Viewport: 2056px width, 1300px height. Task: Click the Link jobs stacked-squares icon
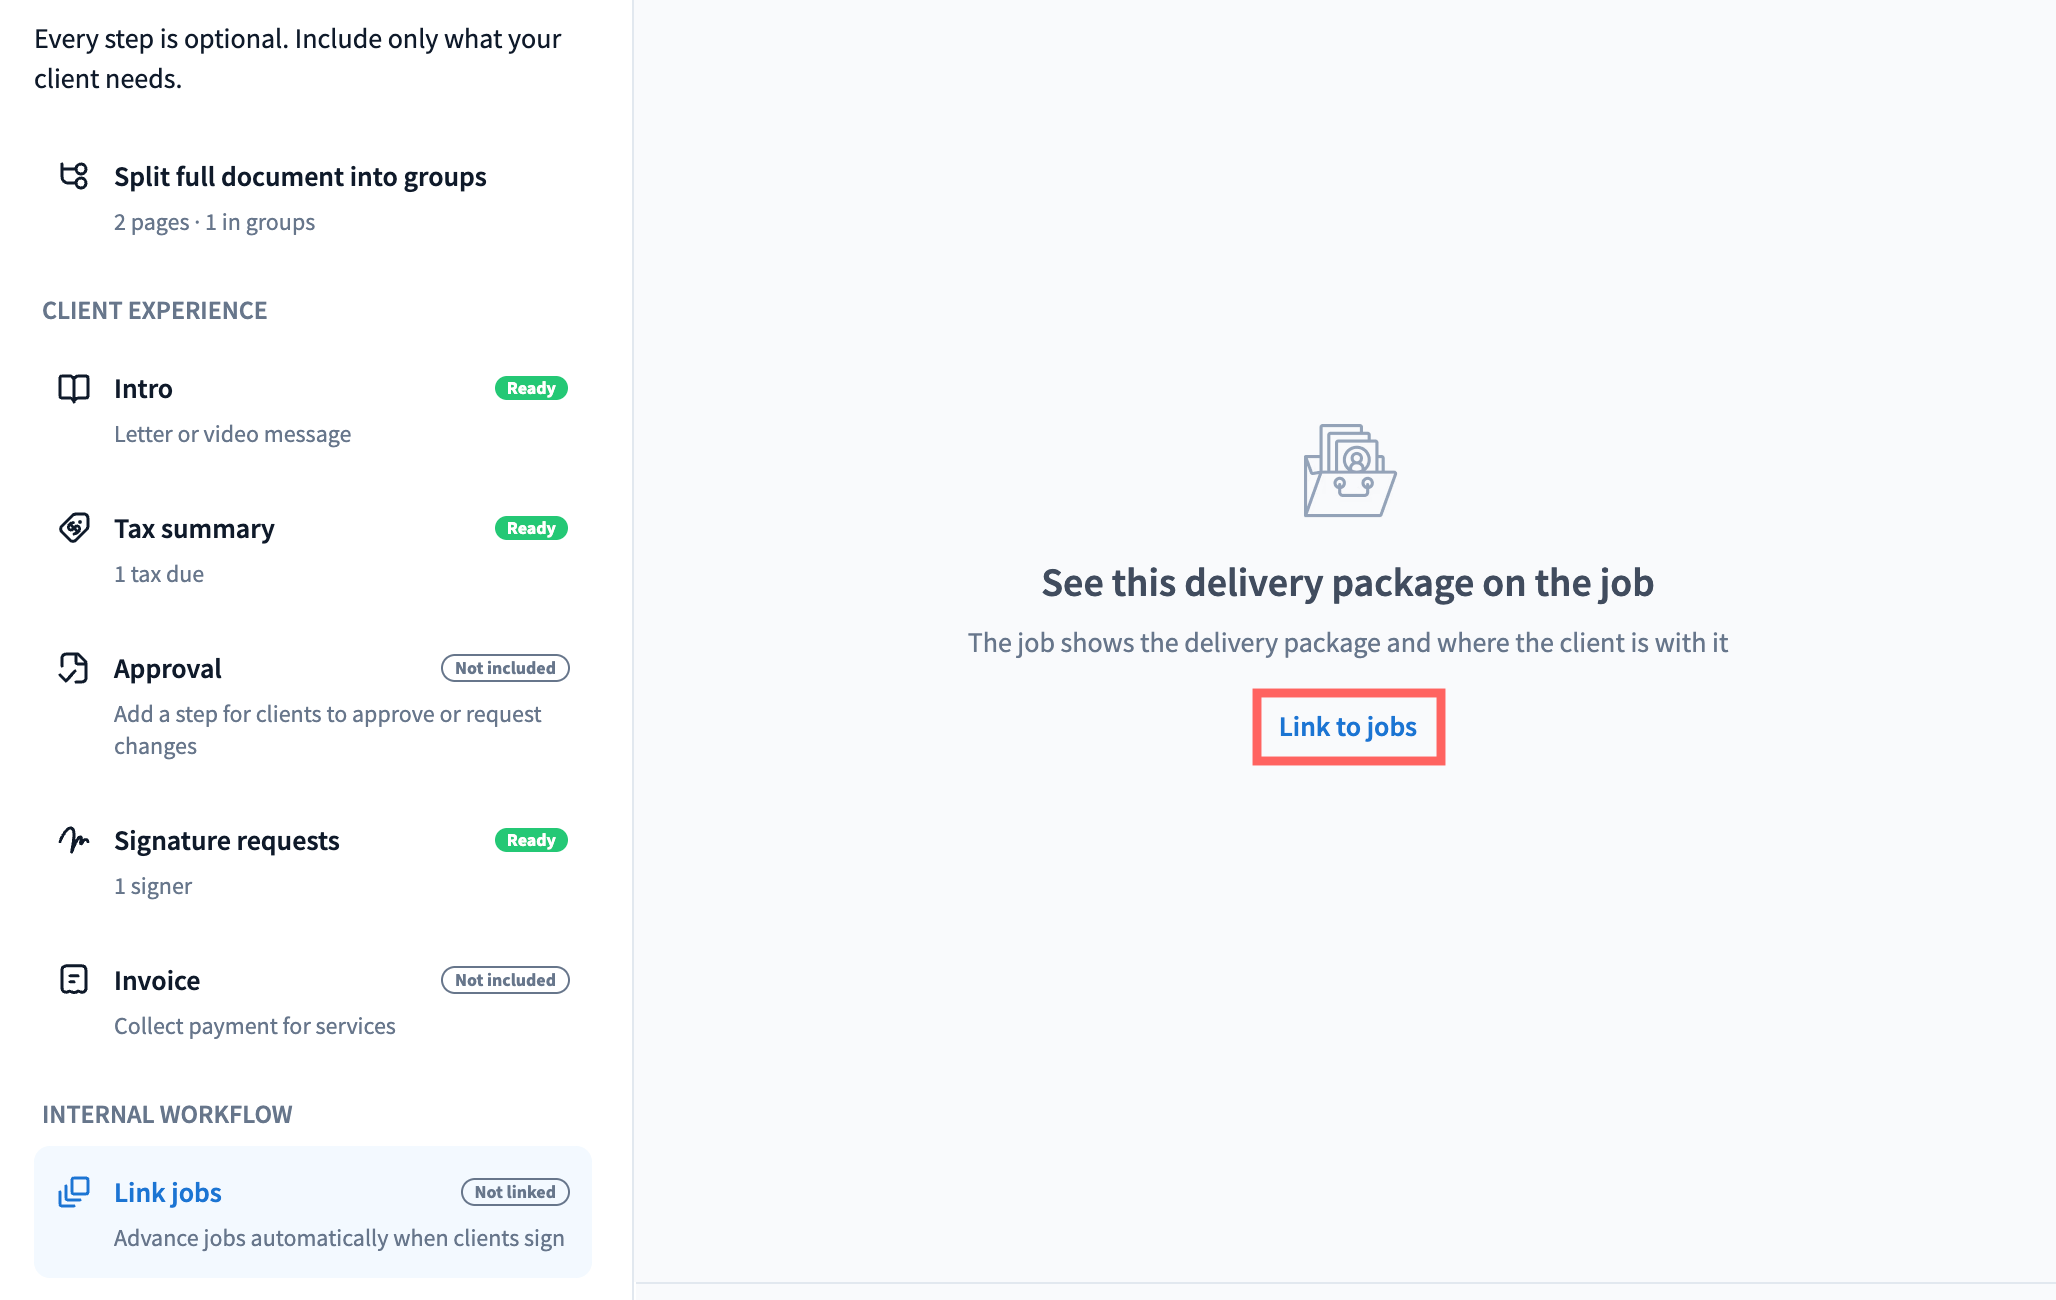point(74,1192)
